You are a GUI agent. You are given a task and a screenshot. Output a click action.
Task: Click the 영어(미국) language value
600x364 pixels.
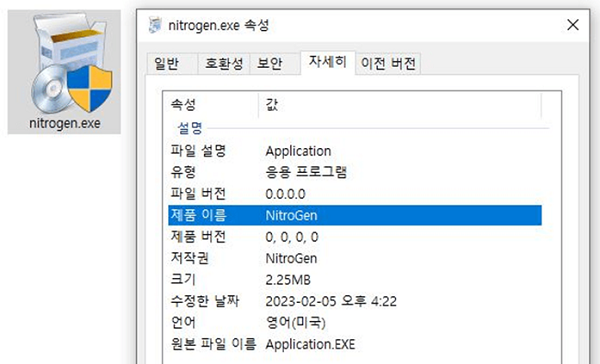295,323
